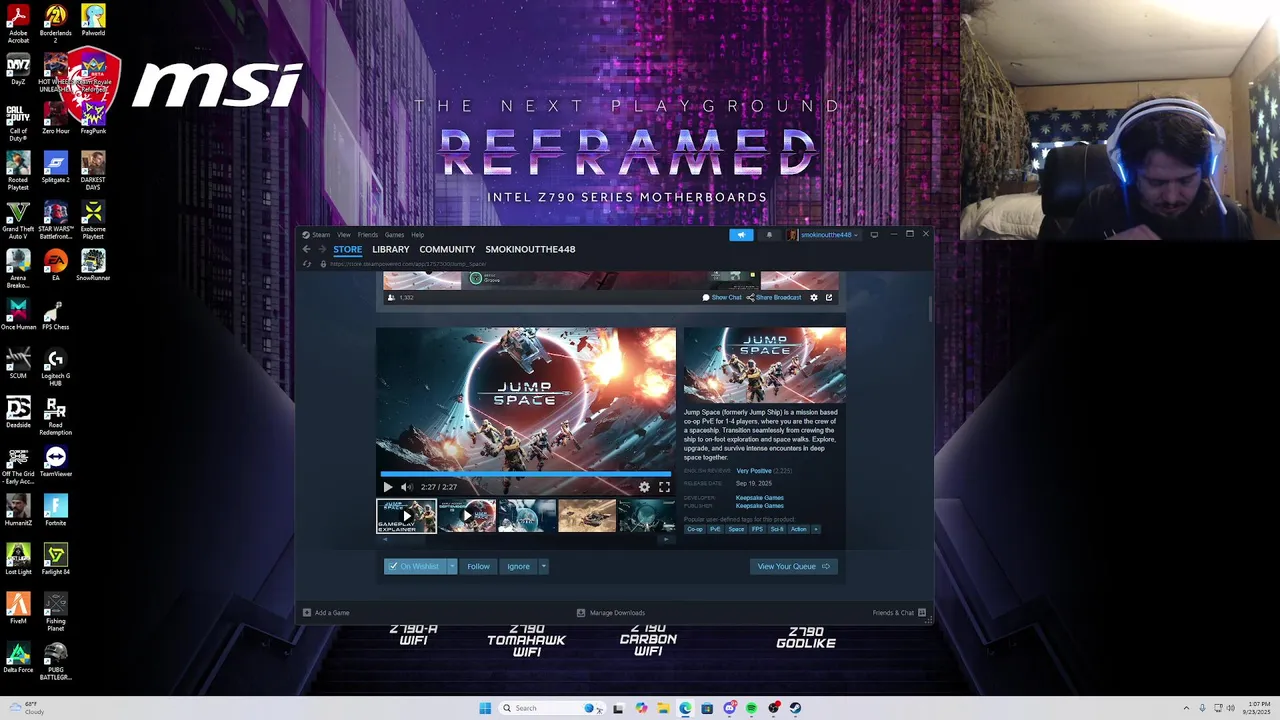Click the Action tag
Screen dimensions: 1280x720
point(799,529)
